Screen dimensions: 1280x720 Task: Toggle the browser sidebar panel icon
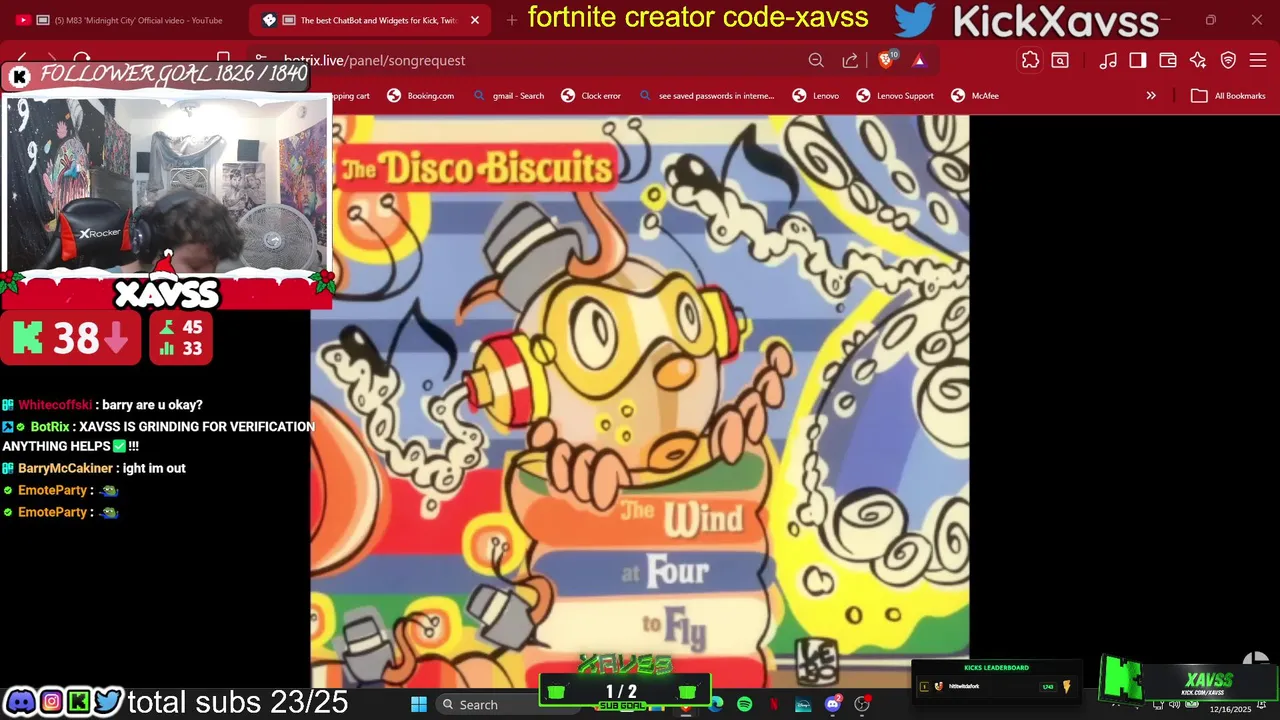1138,60
